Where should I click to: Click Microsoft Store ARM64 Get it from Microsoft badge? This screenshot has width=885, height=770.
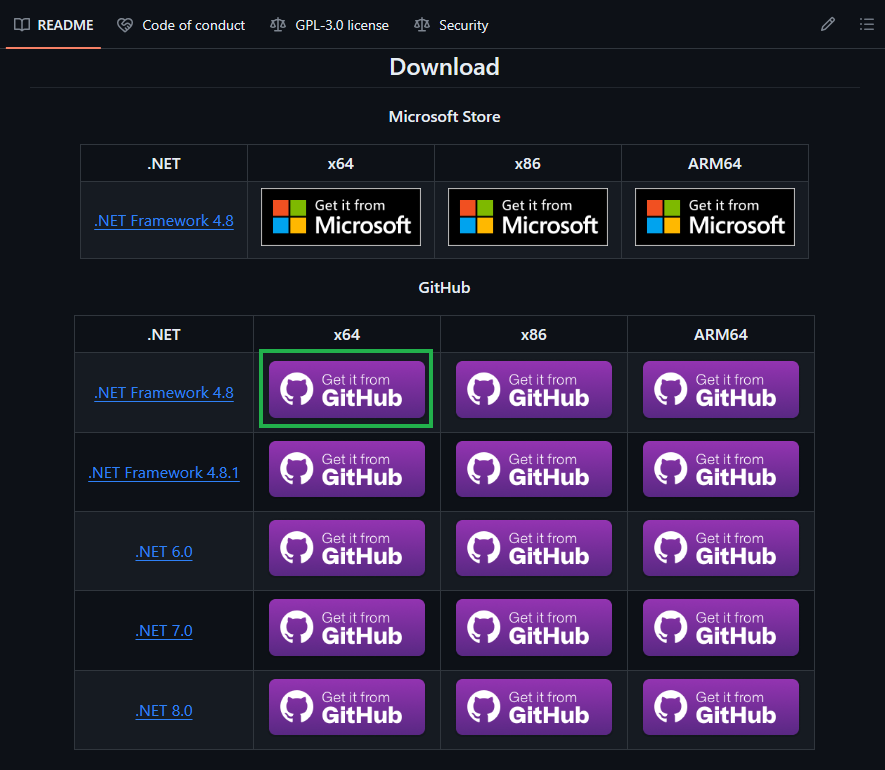[x=715, y=217]
